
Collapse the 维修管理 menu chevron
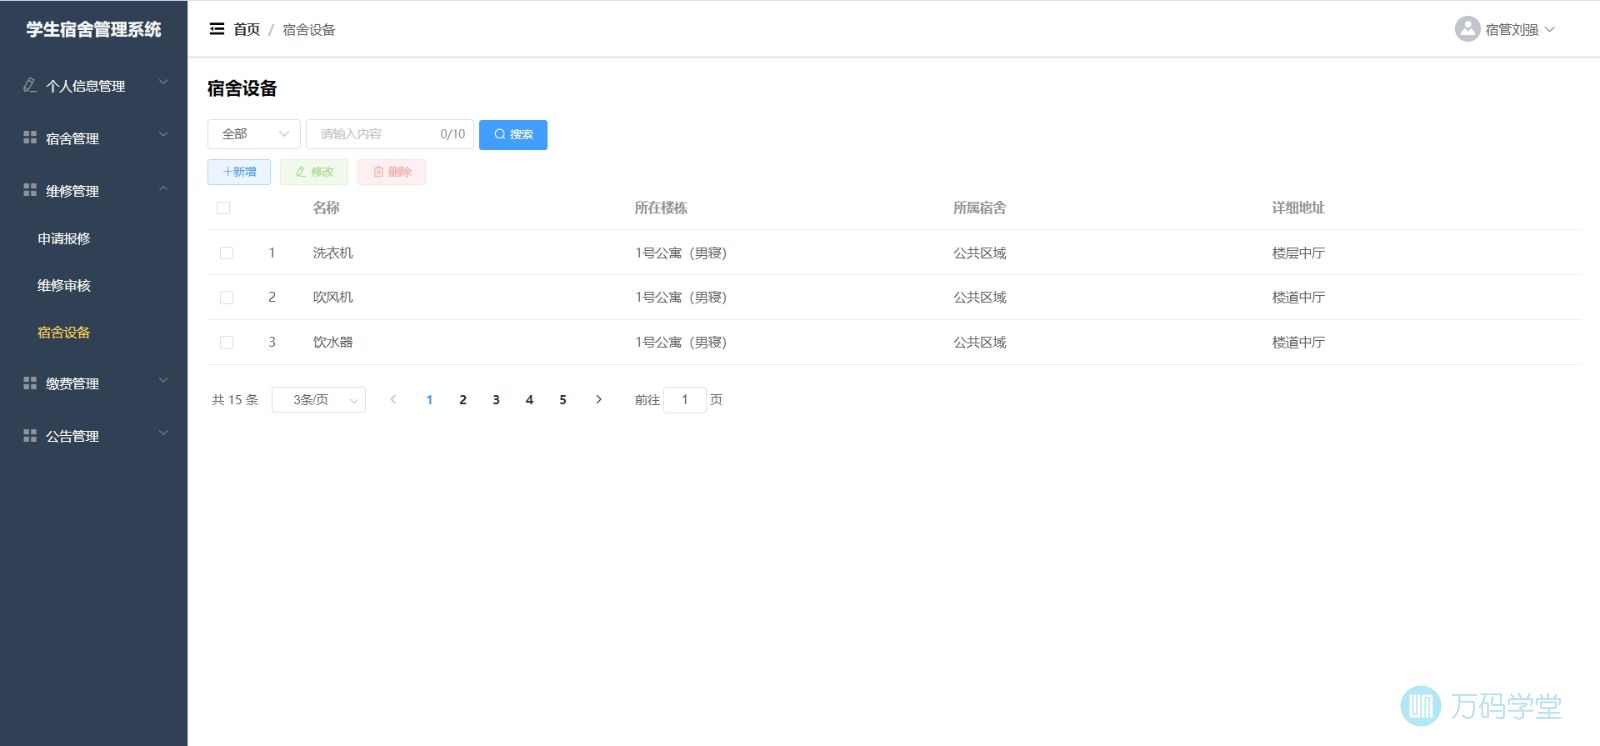coord(163,188)
